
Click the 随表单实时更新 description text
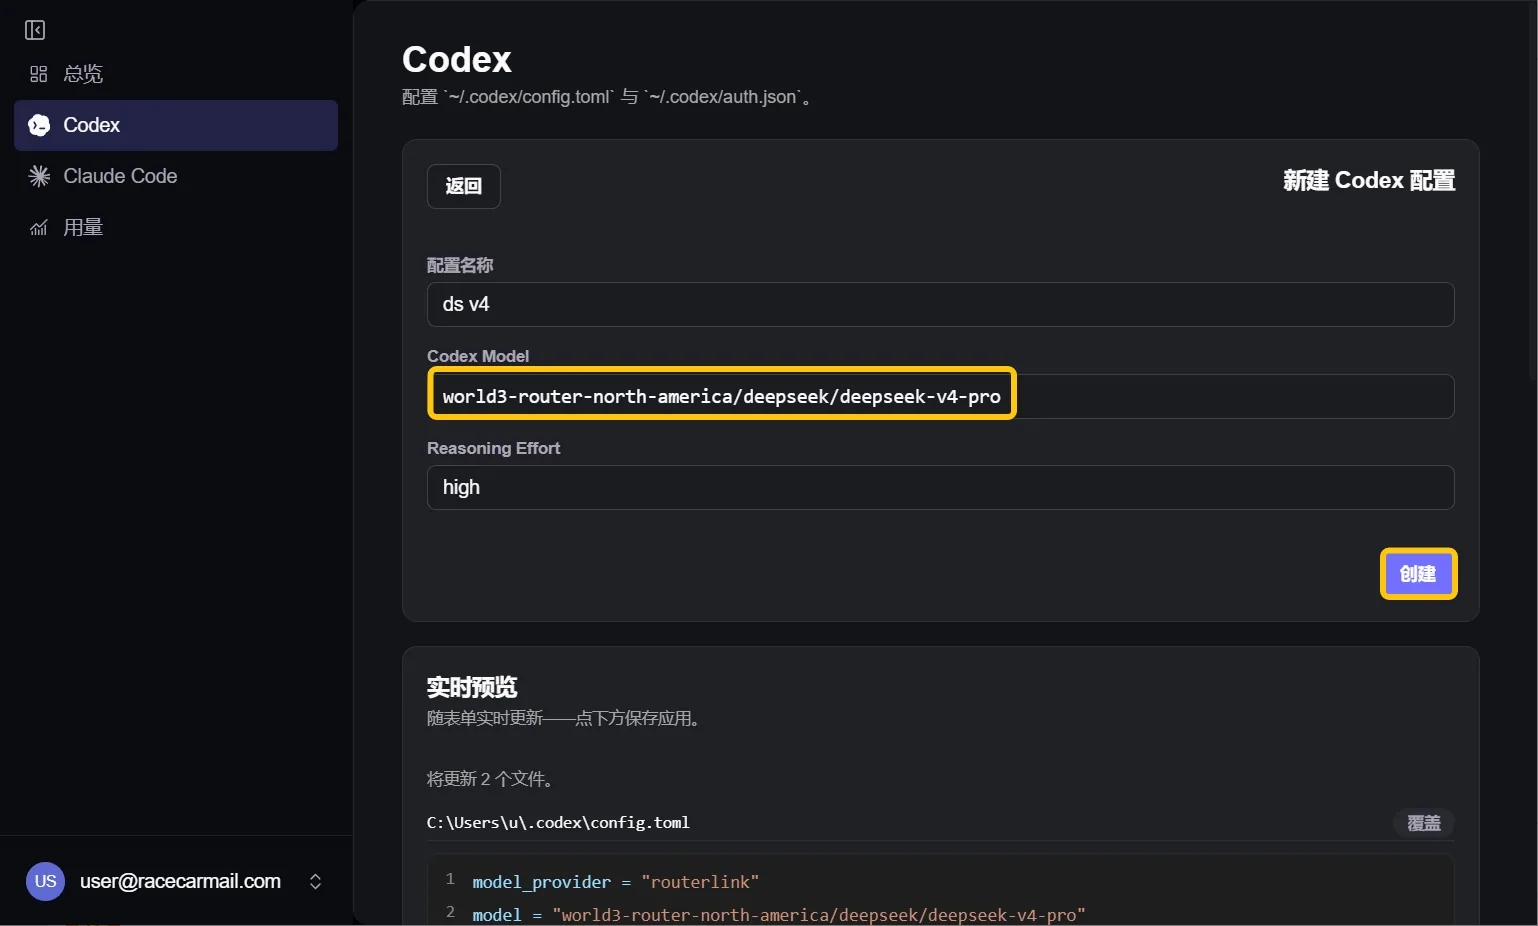click(564, 718)
